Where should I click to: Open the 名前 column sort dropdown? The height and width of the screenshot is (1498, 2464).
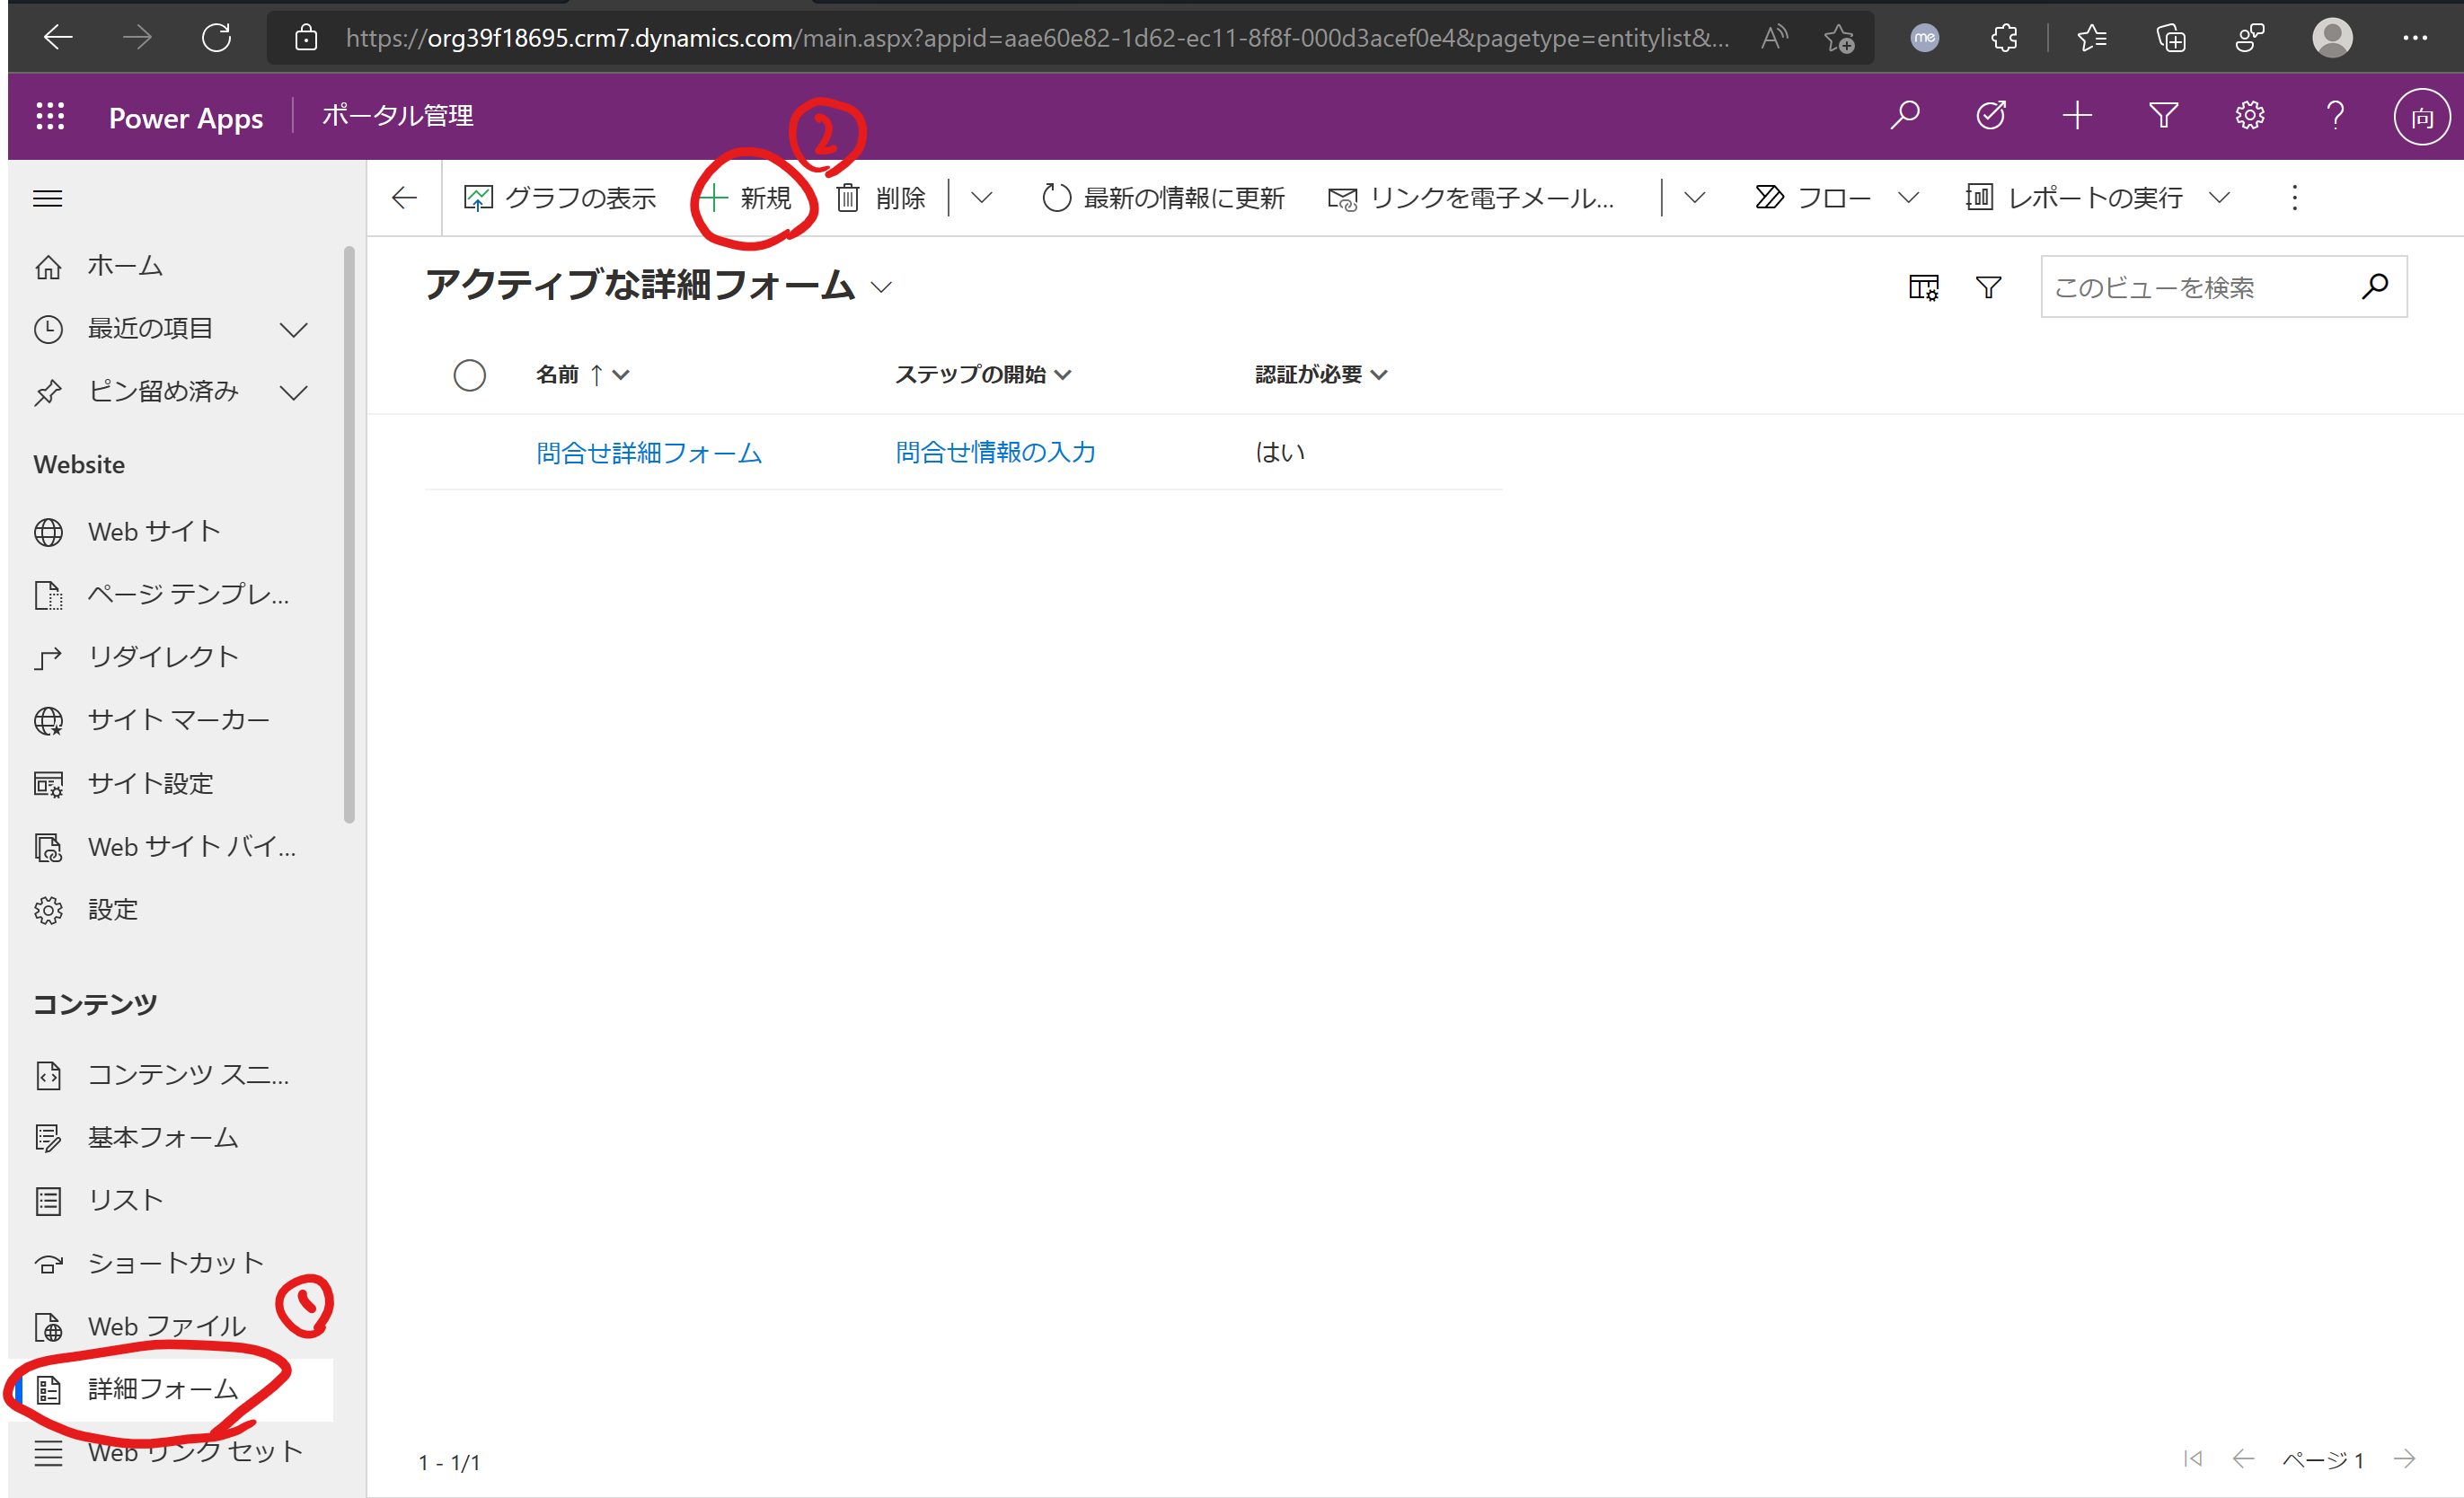click(620, 375)
